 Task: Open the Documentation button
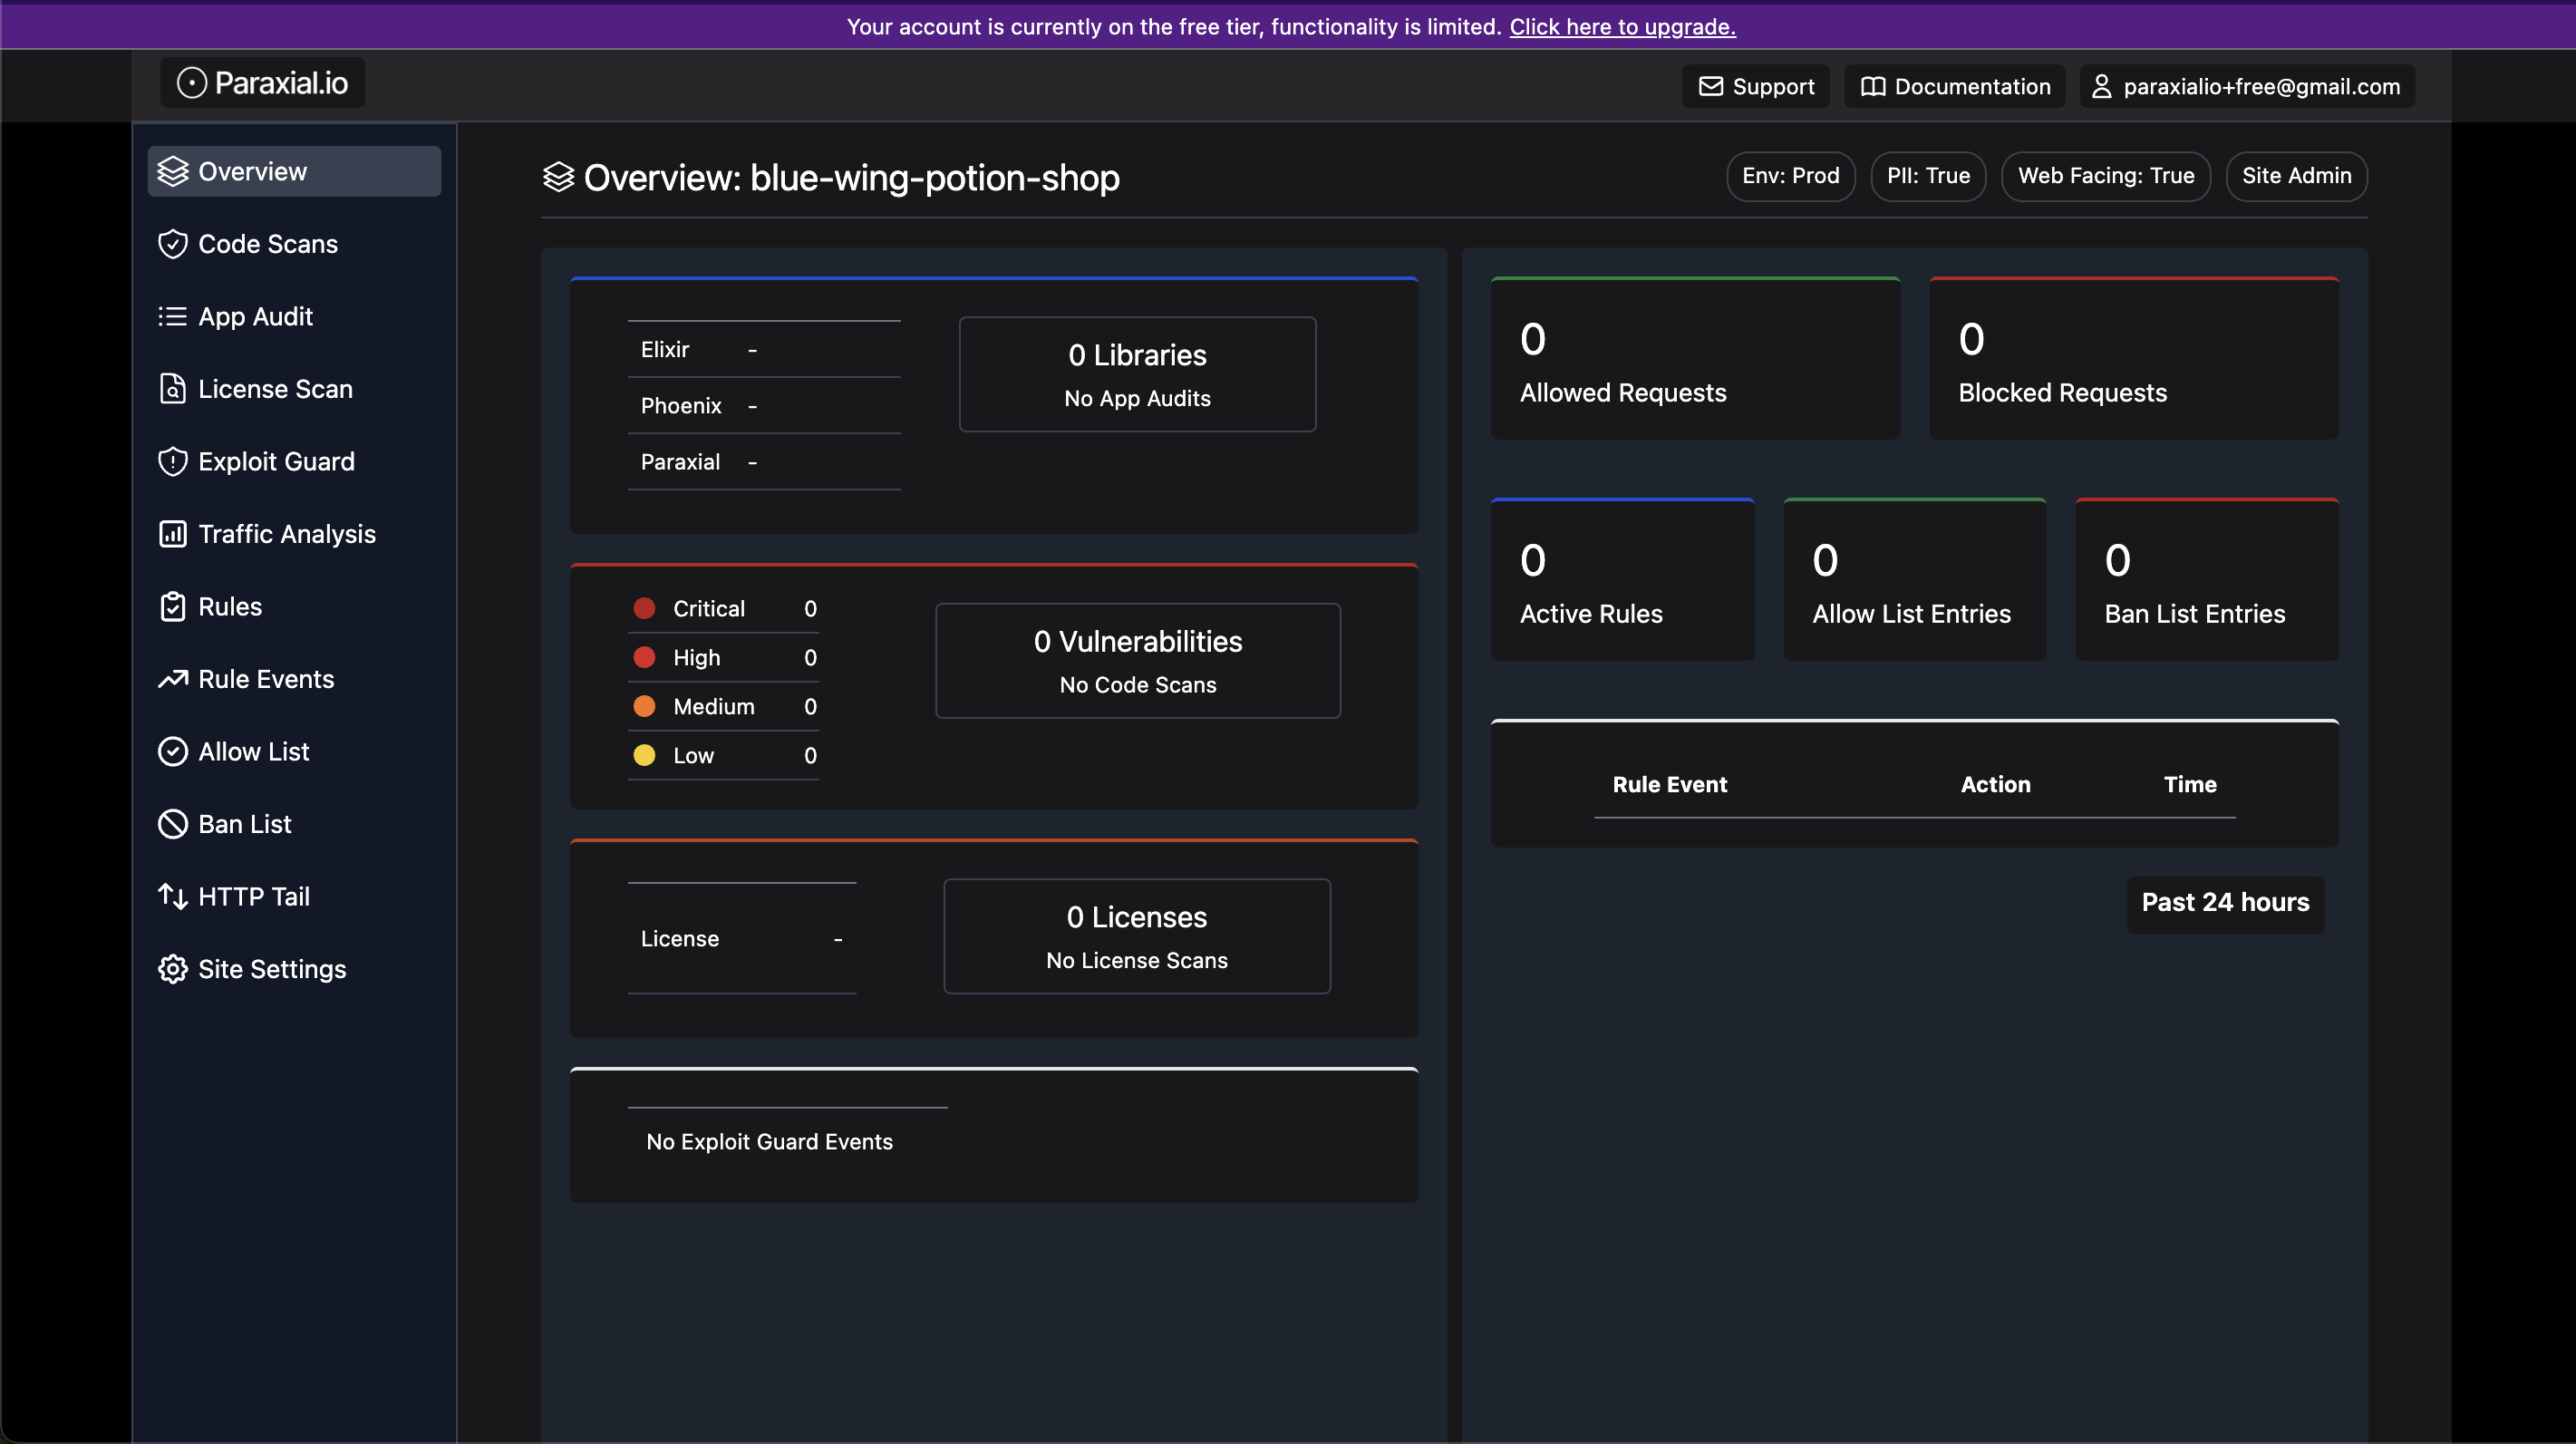point(1954,87)
